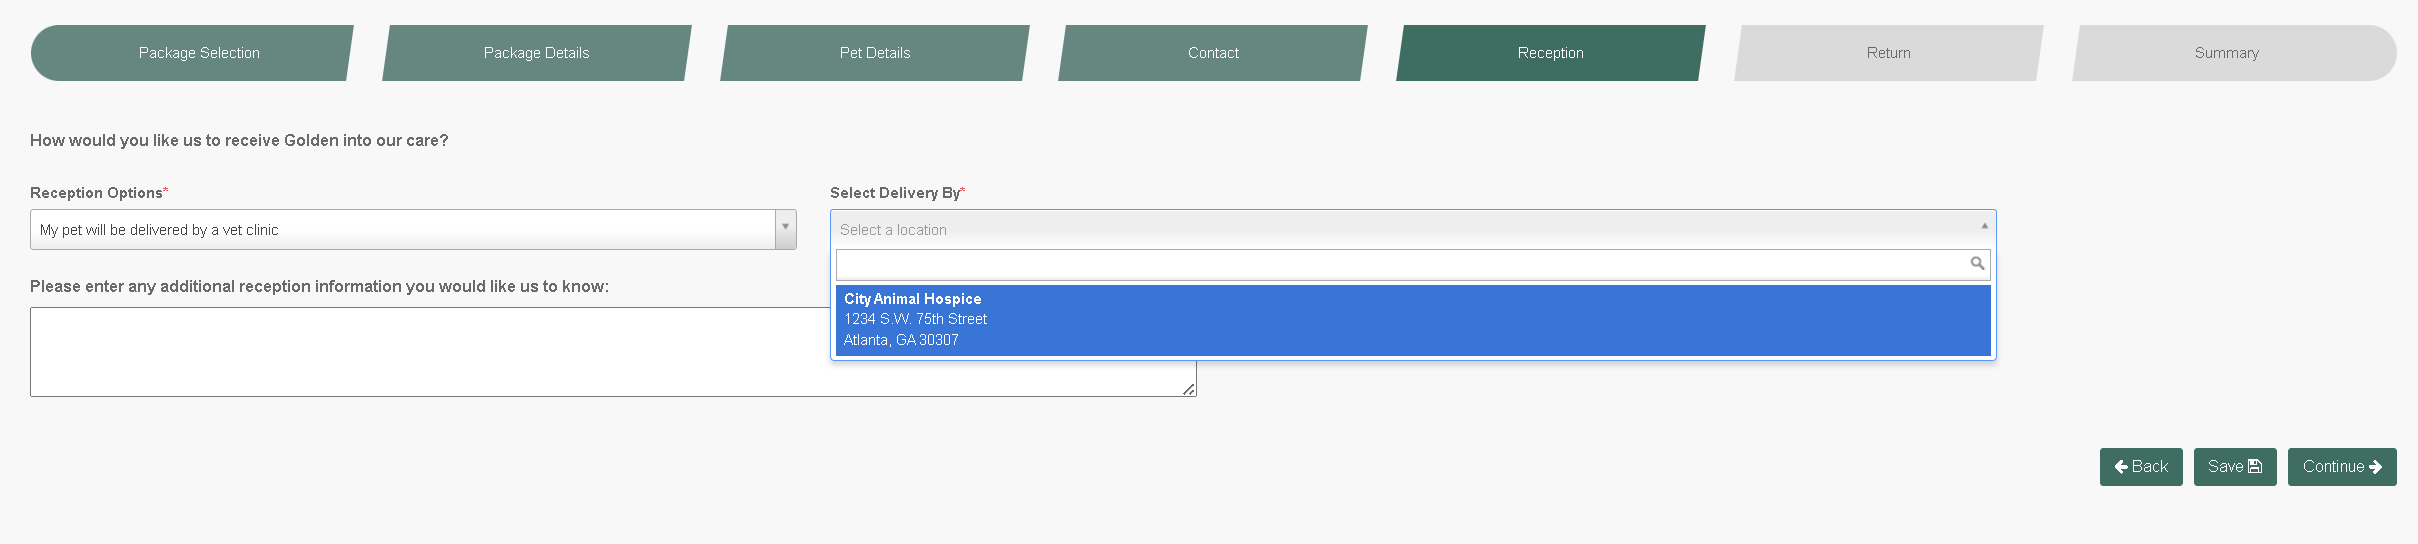Screen dimensions: 2418x544
Task: Click the floppy disk icon on Save
Action: click(2255, 467)
